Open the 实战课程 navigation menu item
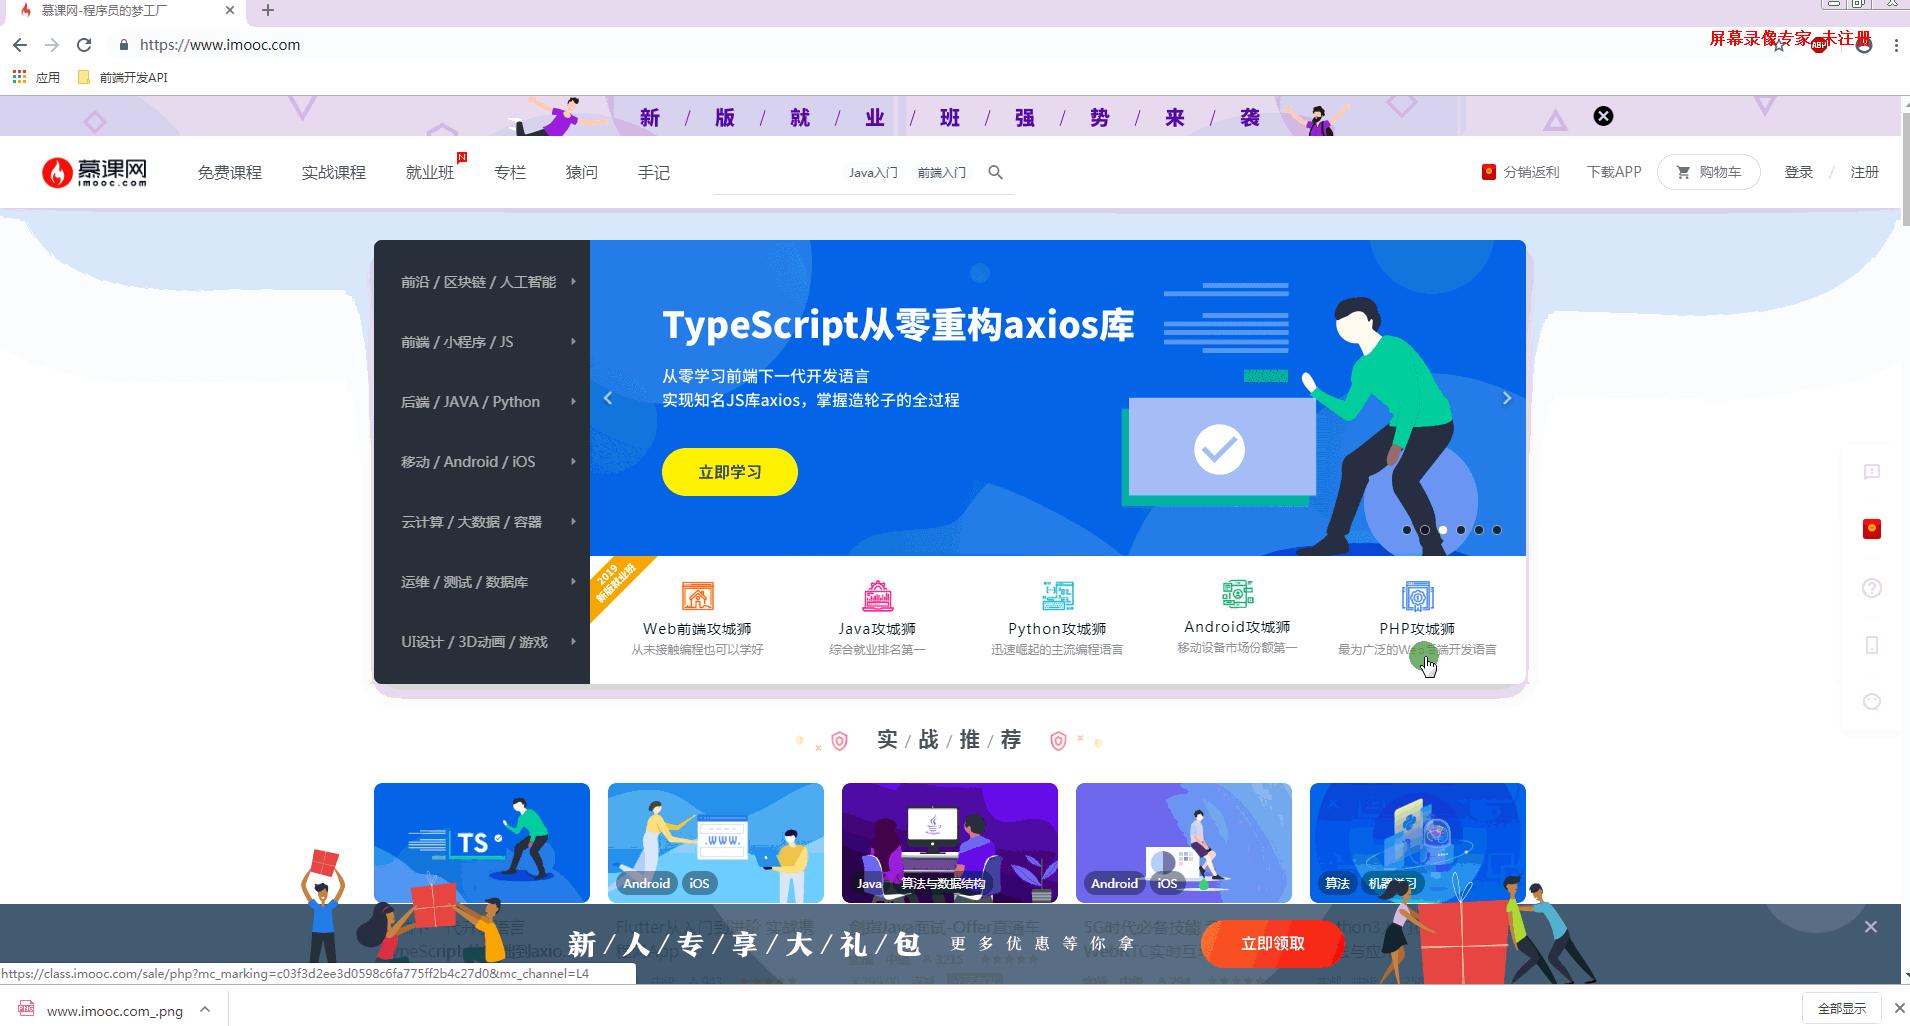 [x=334, y=172]
